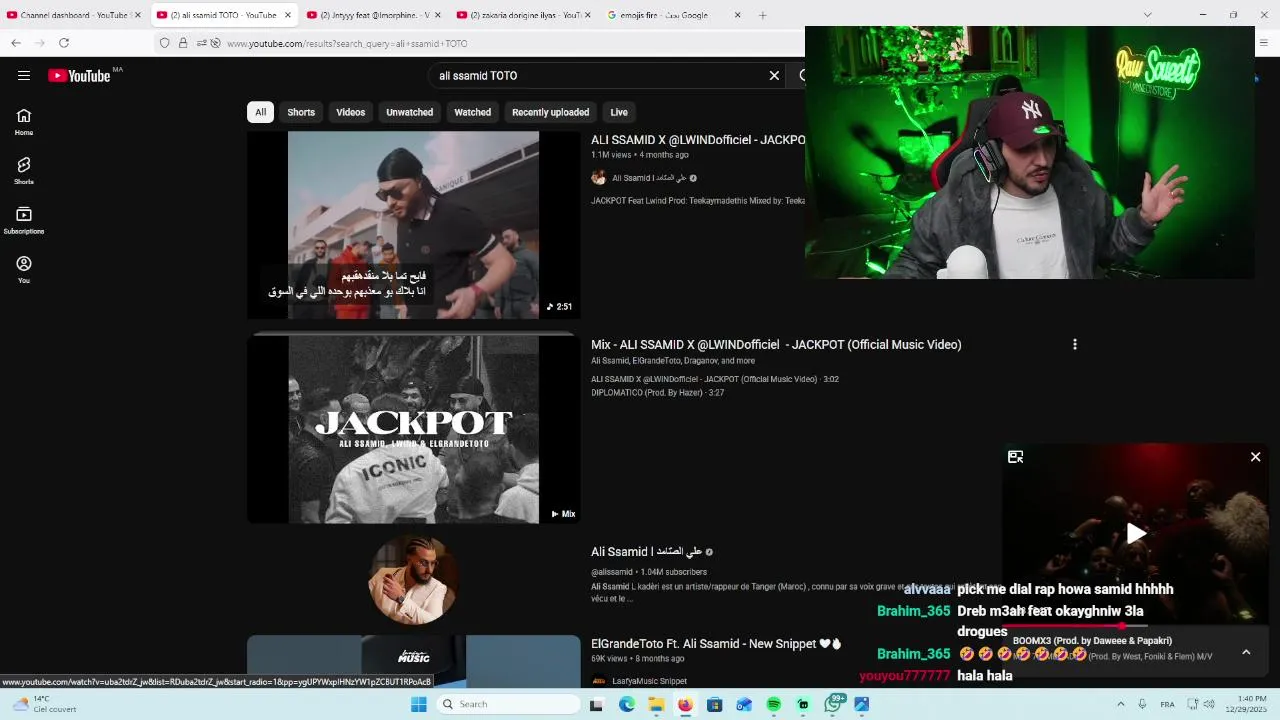The width and height of the screenshot is (1280, 720).
Task: Filter results by Recently uploaded
Action: 550,112
